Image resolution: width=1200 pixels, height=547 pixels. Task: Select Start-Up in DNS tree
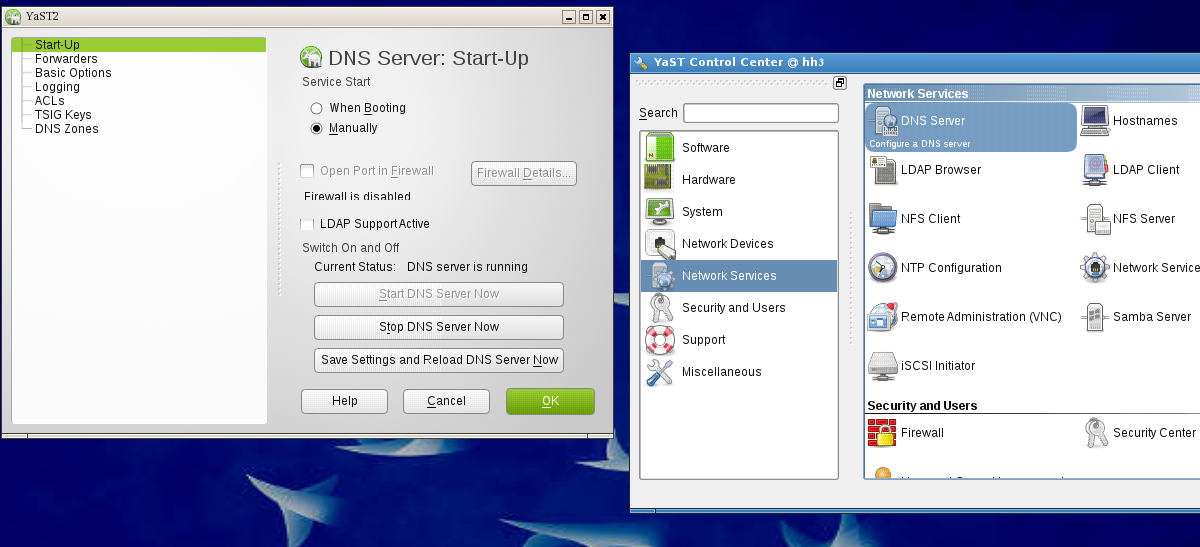[57, 45]
